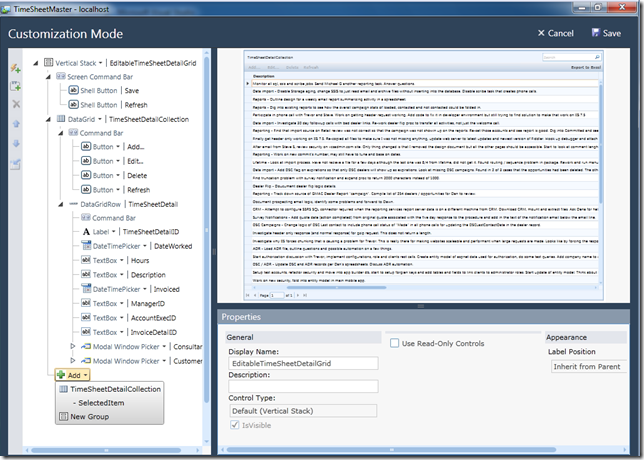Screen dimensions: 644x460
Task: Choose TimeSheetDetailCollection from Add menu
Action: (110, 389)
